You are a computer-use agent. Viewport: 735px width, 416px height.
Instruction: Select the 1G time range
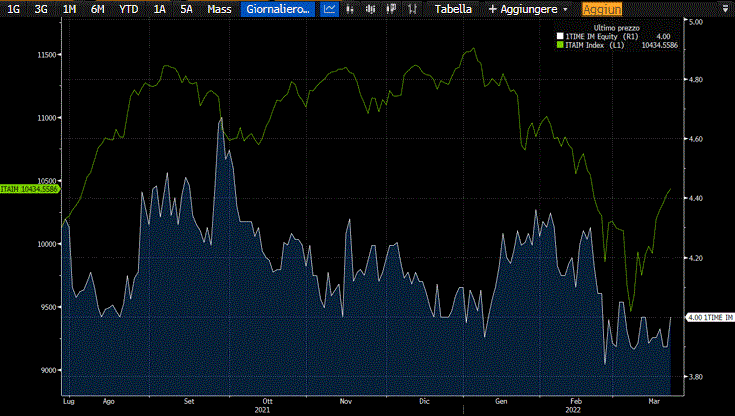point(14,9)
